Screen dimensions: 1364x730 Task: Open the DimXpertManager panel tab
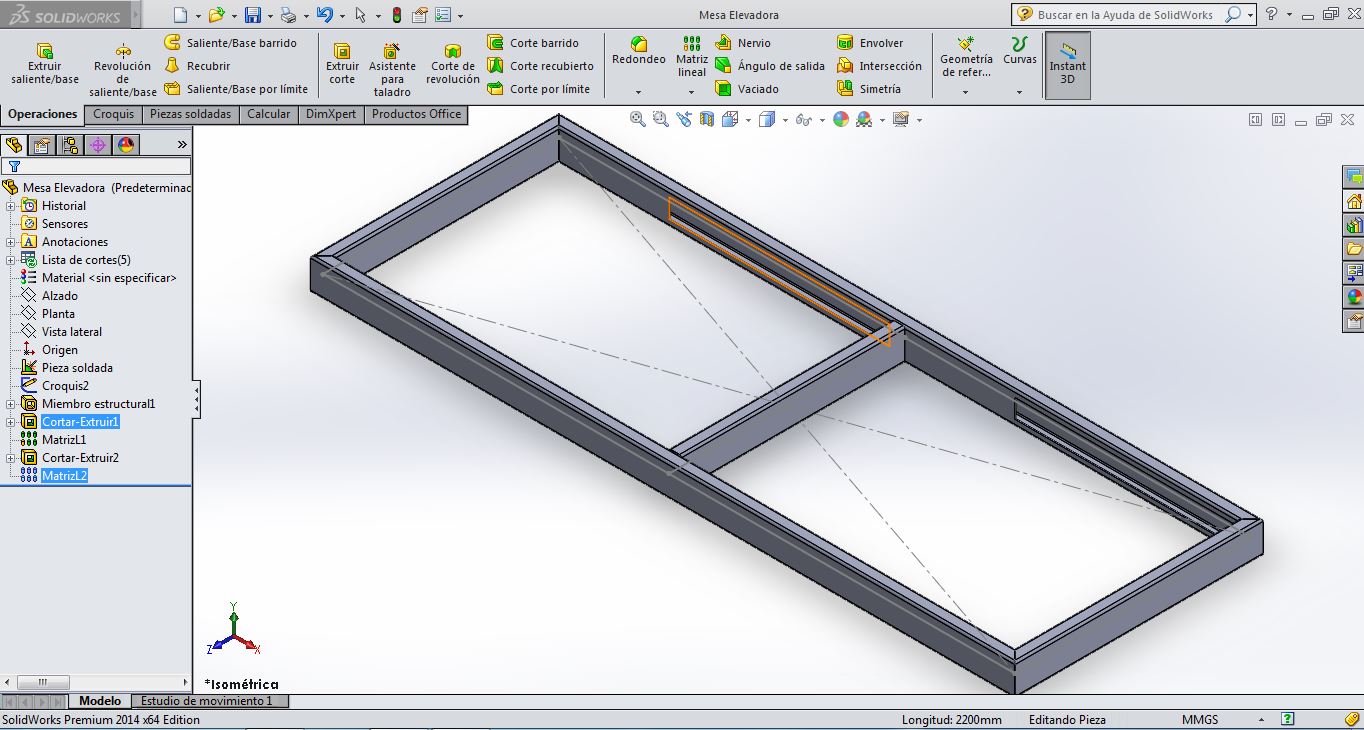click(98, 145)
